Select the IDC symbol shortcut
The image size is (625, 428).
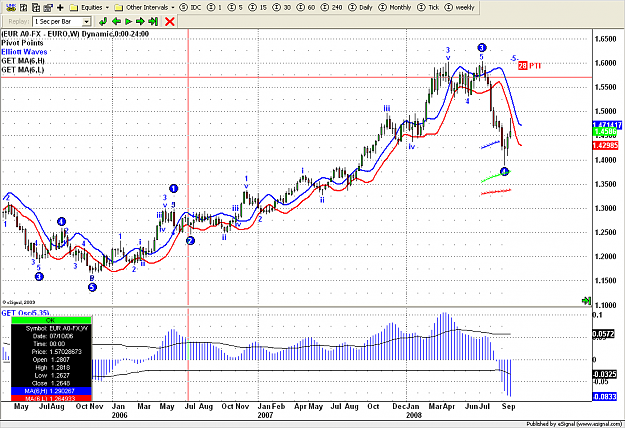pyautogui.click(x=190, y=7)
